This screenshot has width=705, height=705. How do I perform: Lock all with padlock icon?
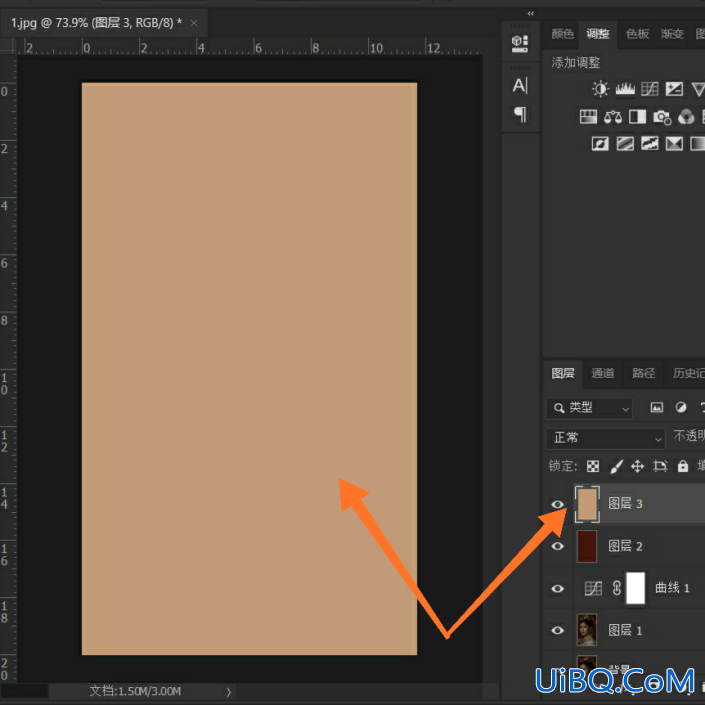[683, 466]
